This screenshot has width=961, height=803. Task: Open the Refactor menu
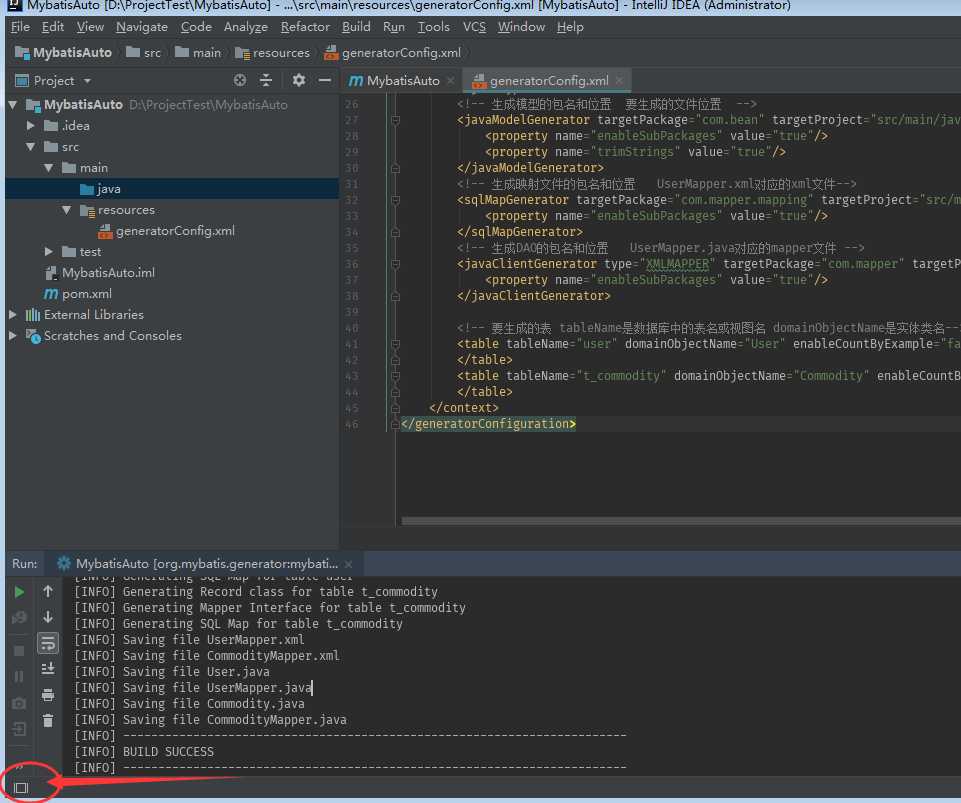(305, 27)
